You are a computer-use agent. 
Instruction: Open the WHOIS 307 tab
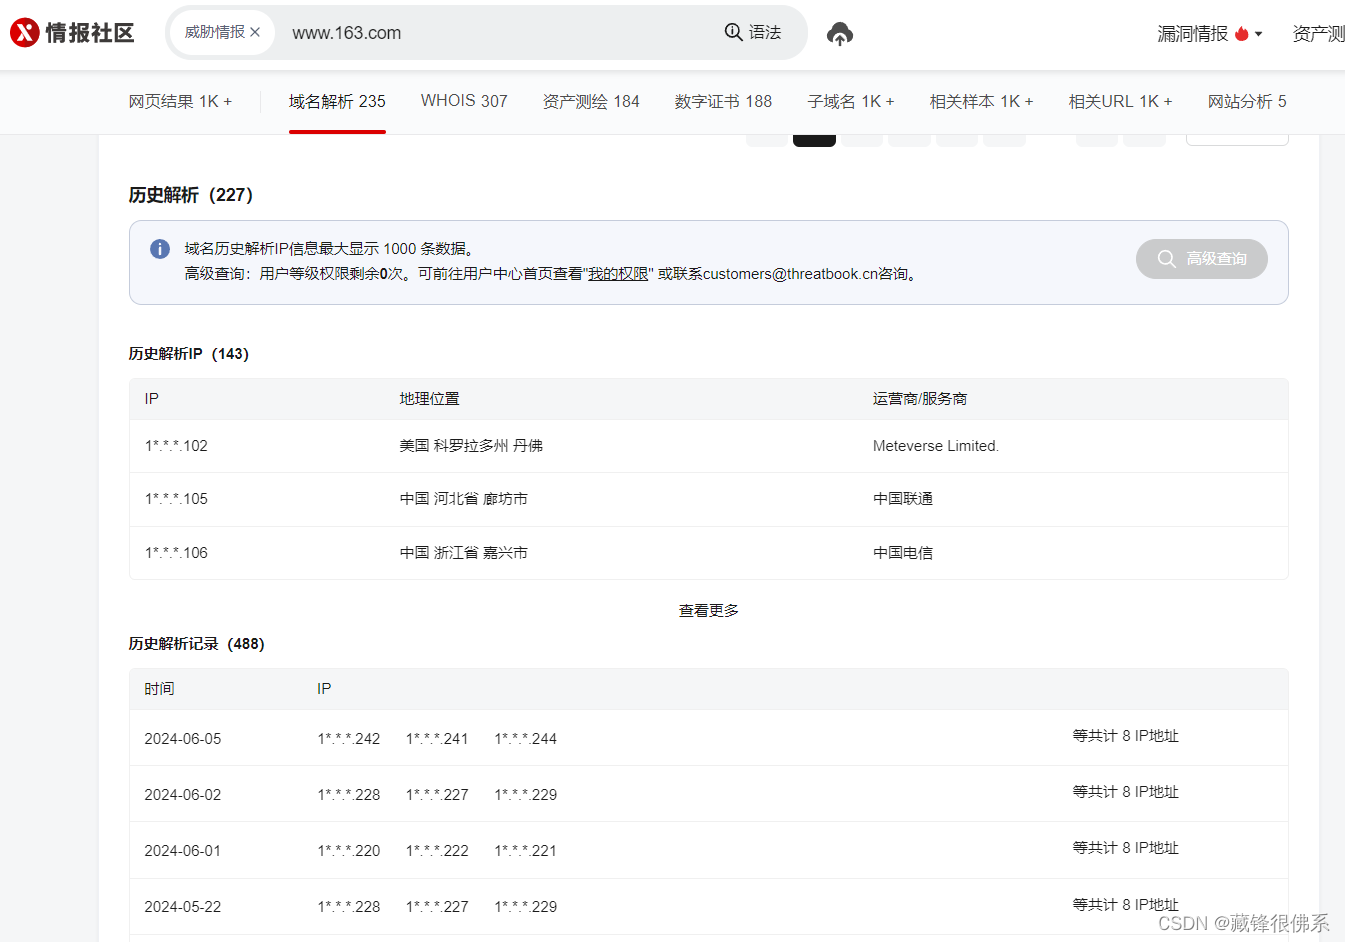(464, 101)
